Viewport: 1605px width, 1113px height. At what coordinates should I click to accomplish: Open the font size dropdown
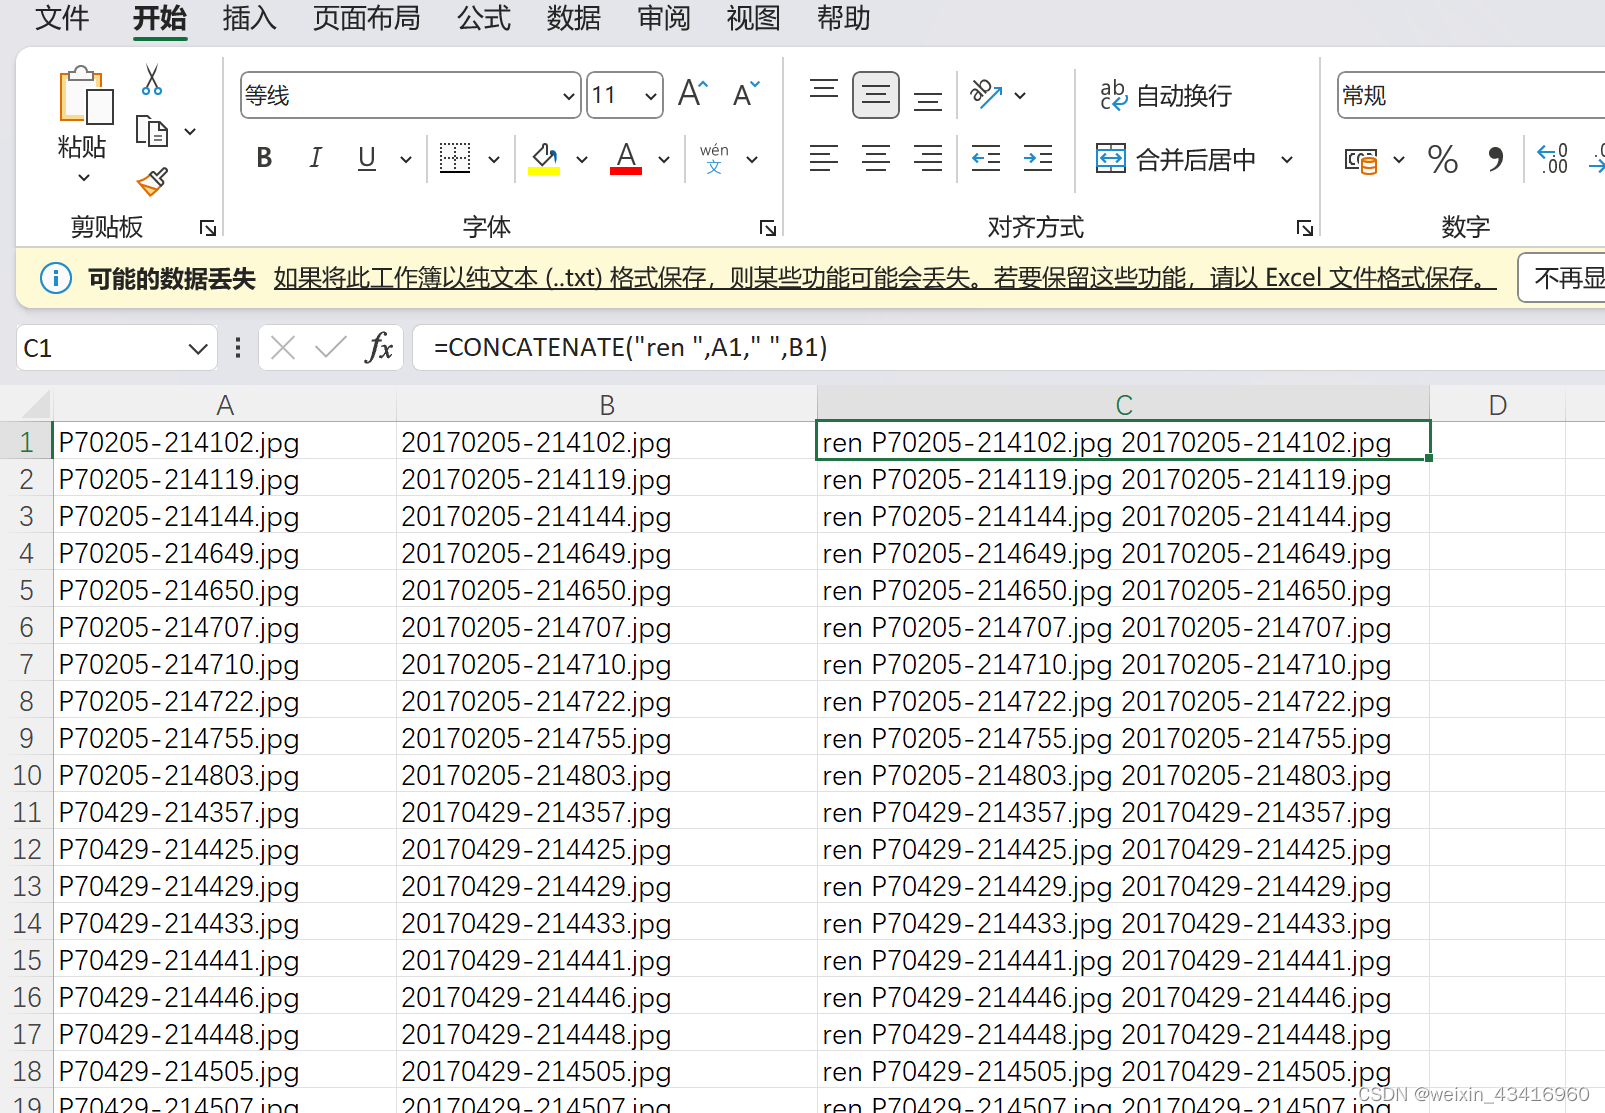pos(650,96)
